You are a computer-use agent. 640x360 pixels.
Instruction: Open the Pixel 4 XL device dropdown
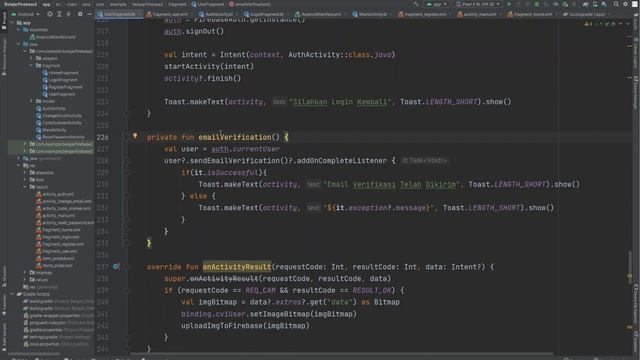(x=478, y=4)
